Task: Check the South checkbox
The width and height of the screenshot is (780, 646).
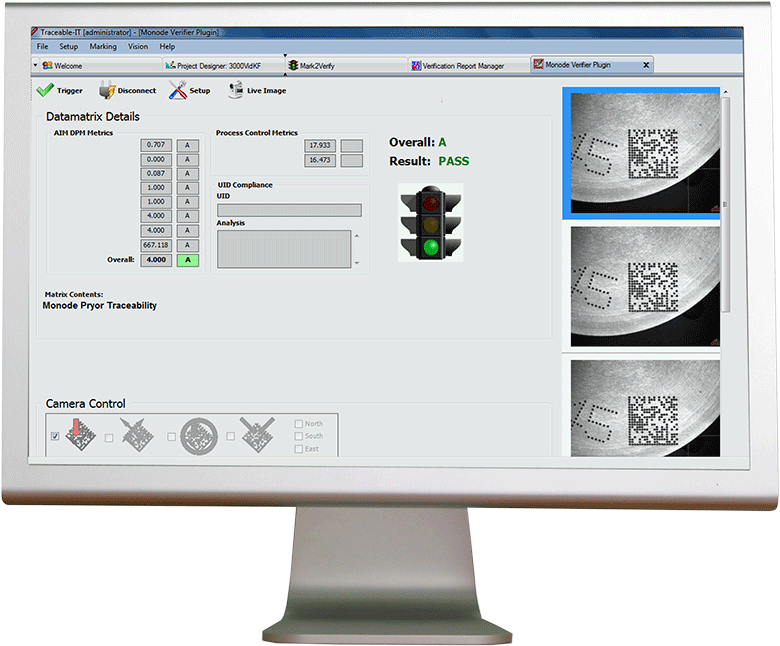Action: (298, 436)
